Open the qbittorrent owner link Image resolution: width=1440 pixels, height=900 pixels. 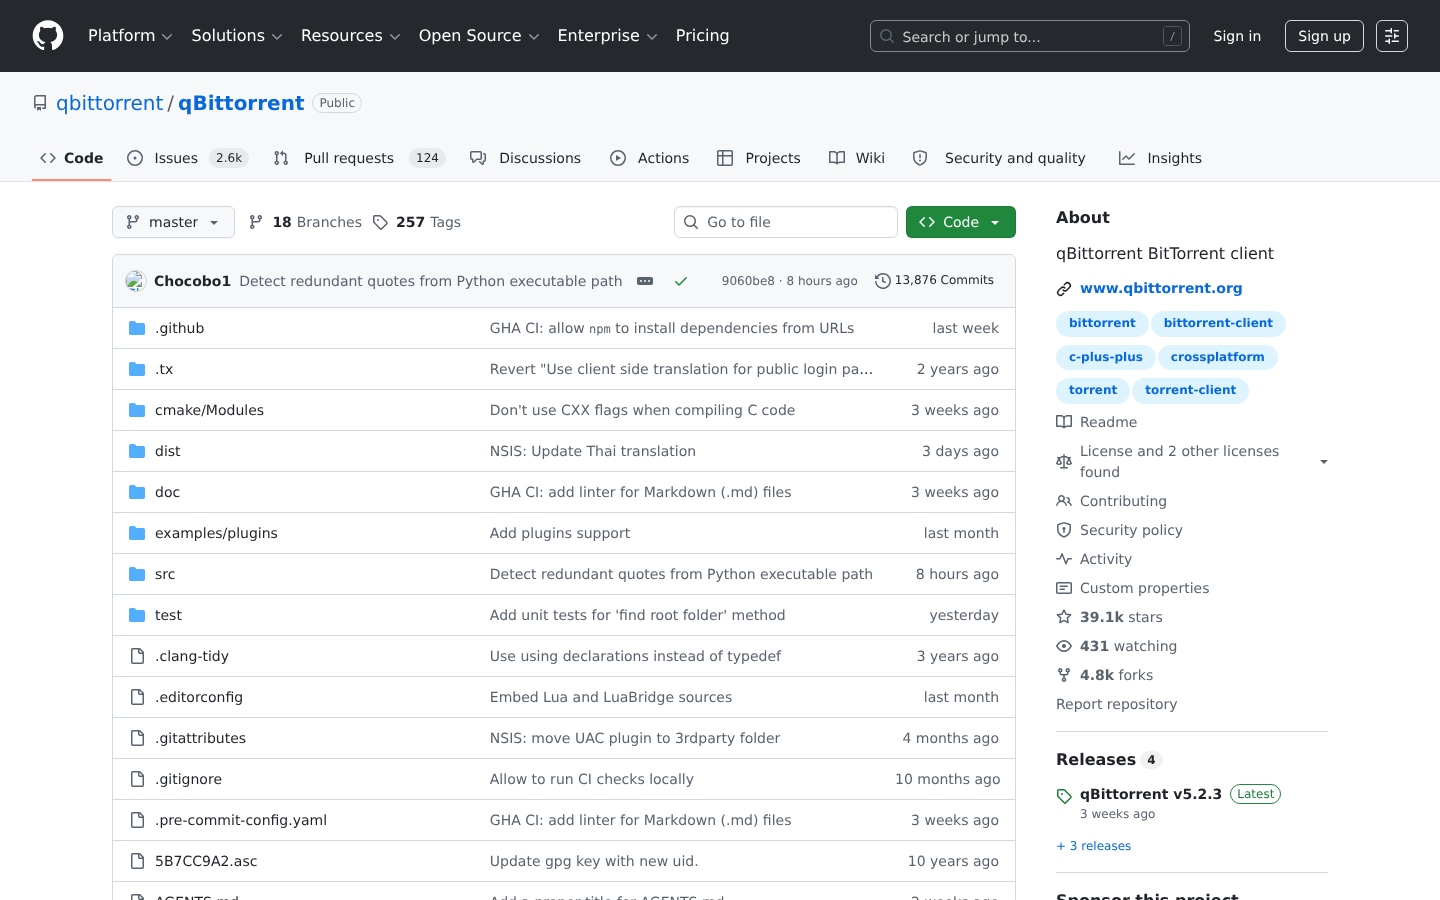pyautogui.click(x=109, y=103)
